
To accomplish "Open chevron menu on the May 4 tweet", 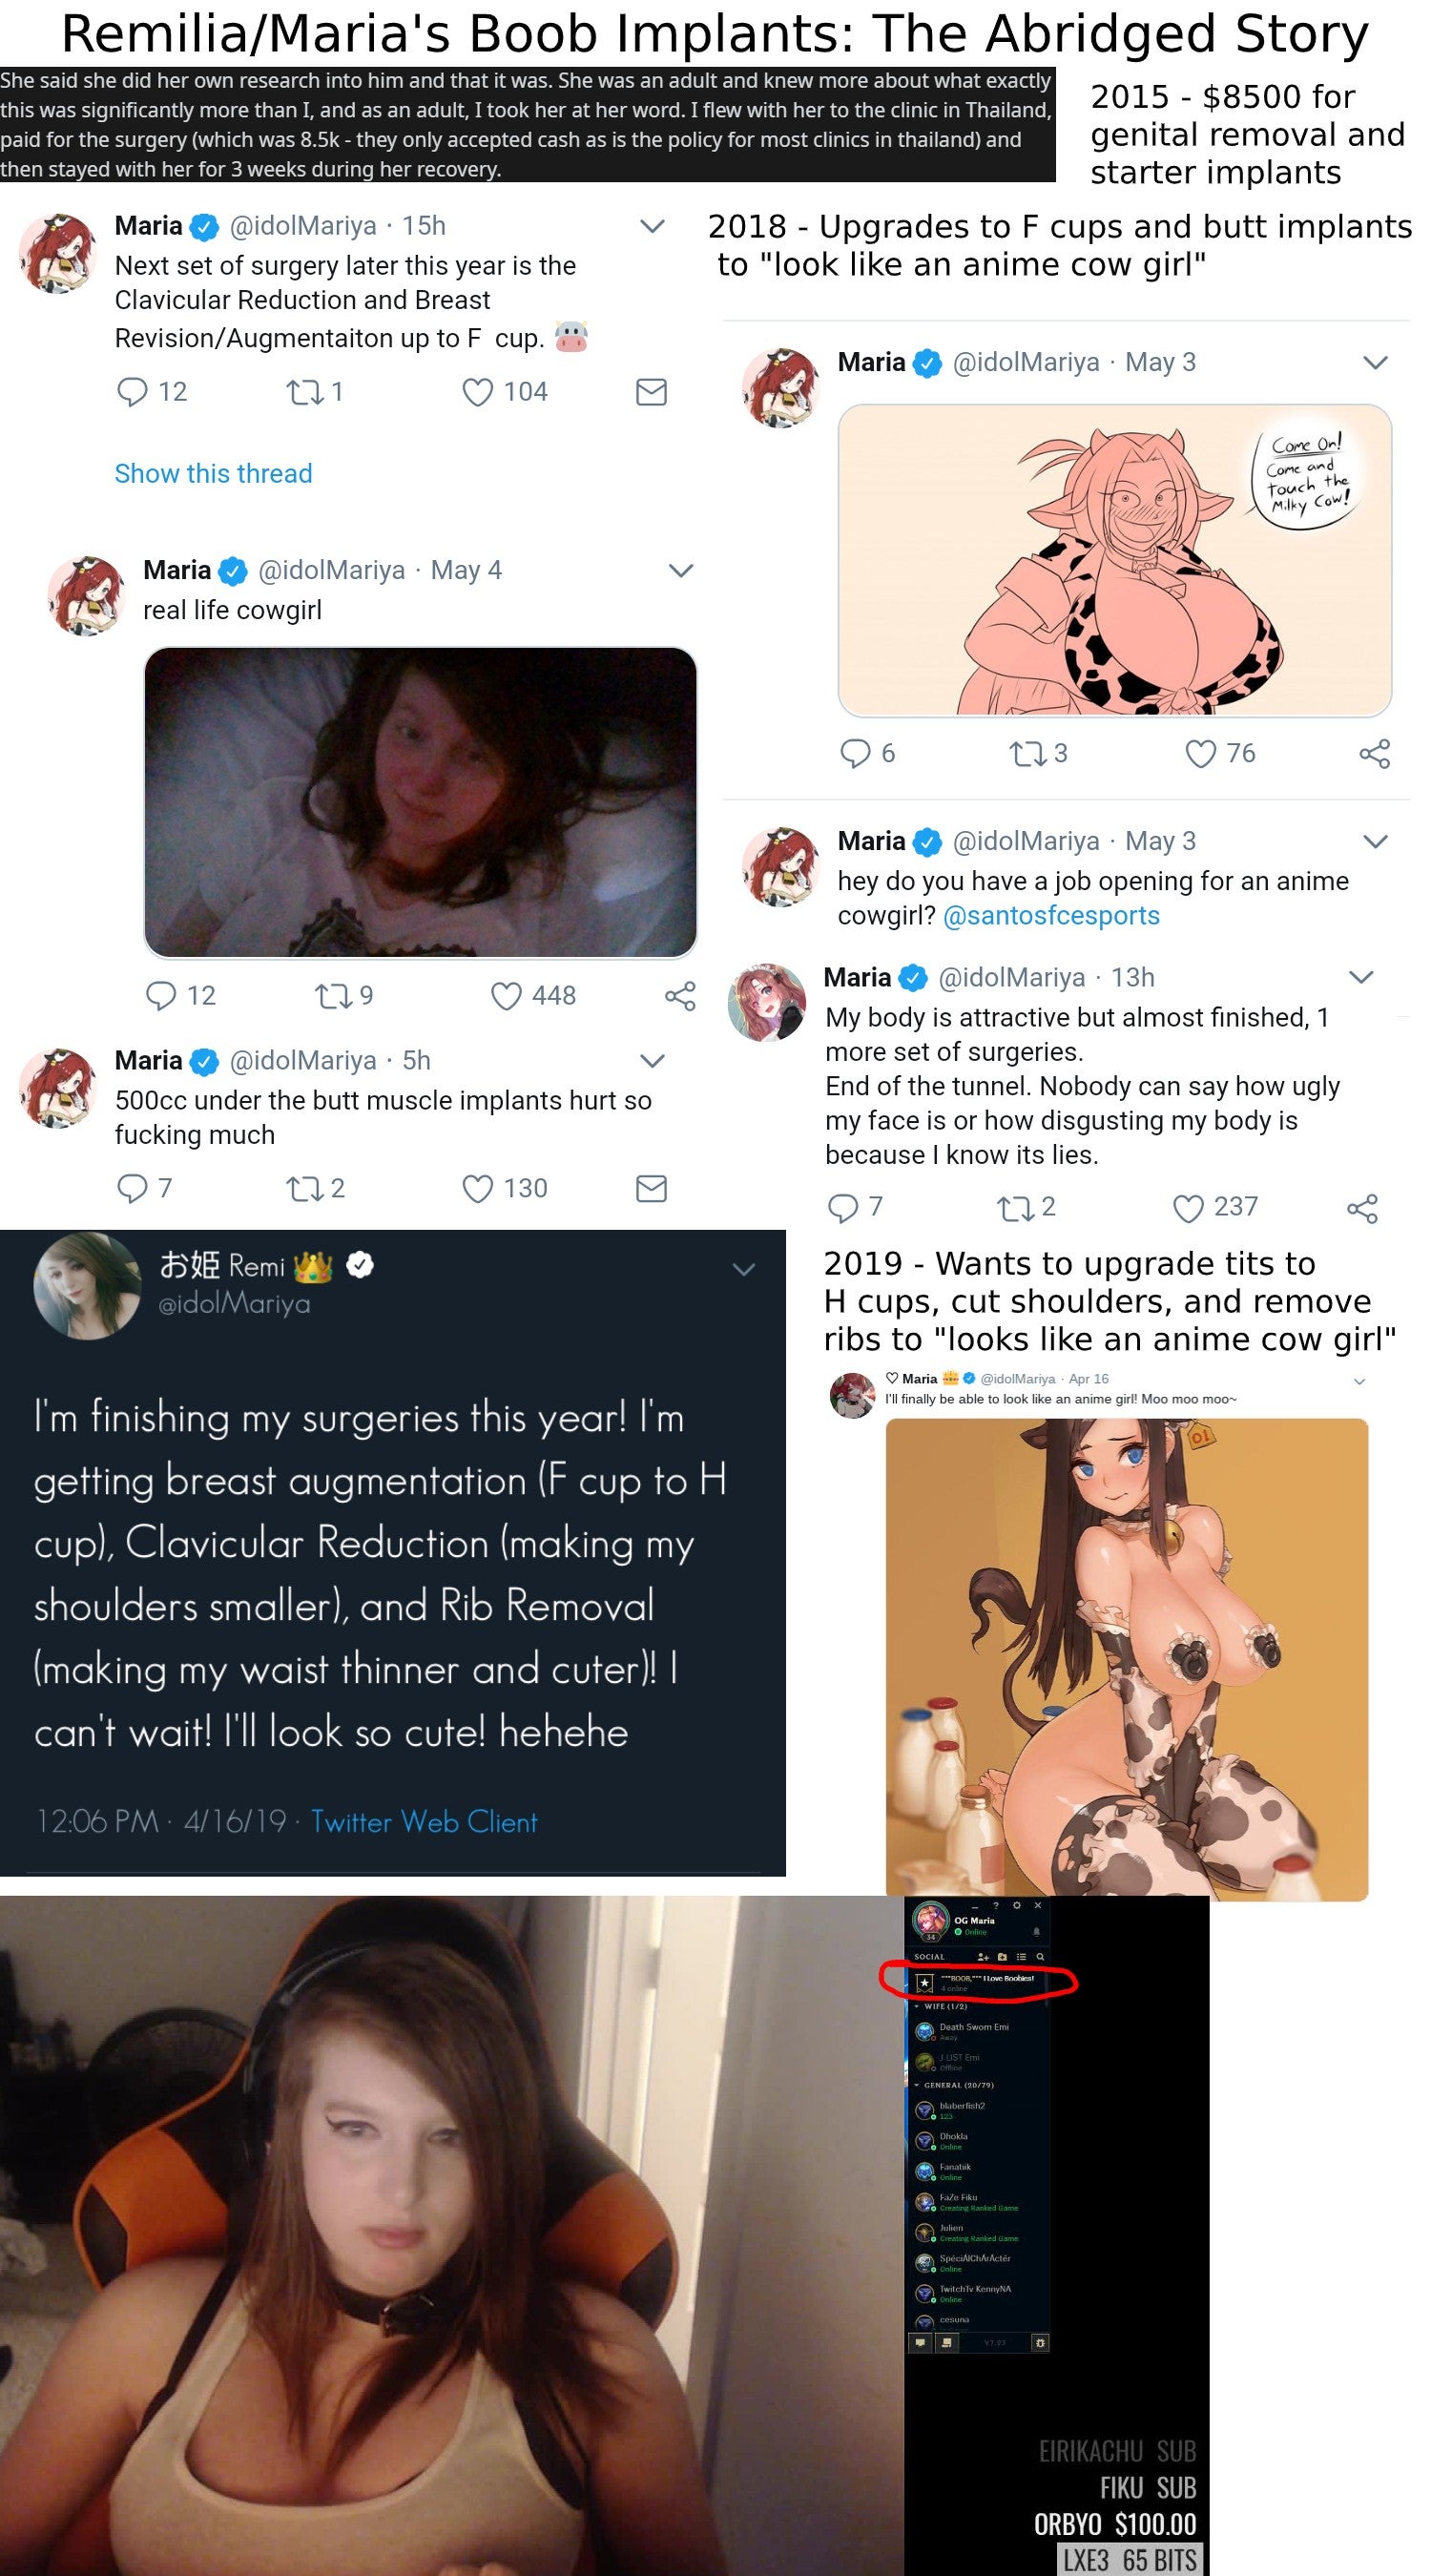I will pyautogui.click(x=680, y=570).
